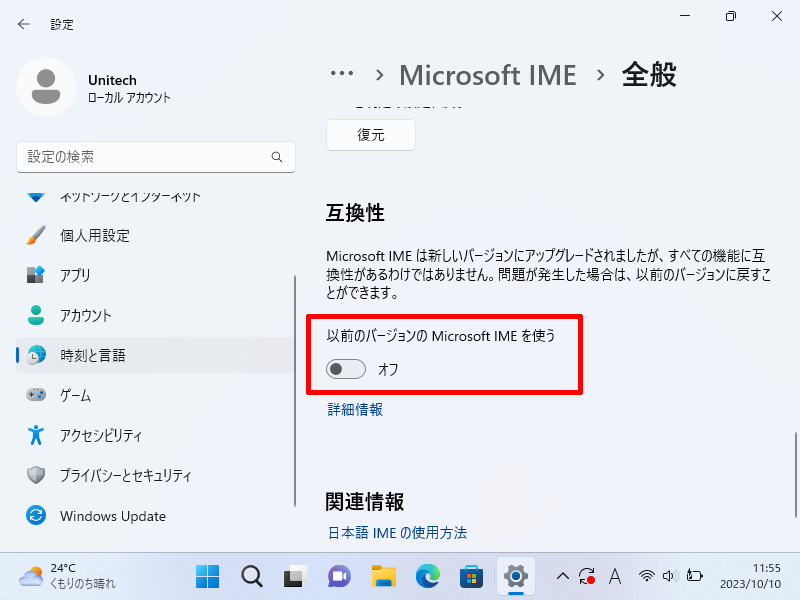The height and width of the screenshot is (600, 800).
Task: Click the アクセシビリティ figure icon
Action: click(36, 435)
